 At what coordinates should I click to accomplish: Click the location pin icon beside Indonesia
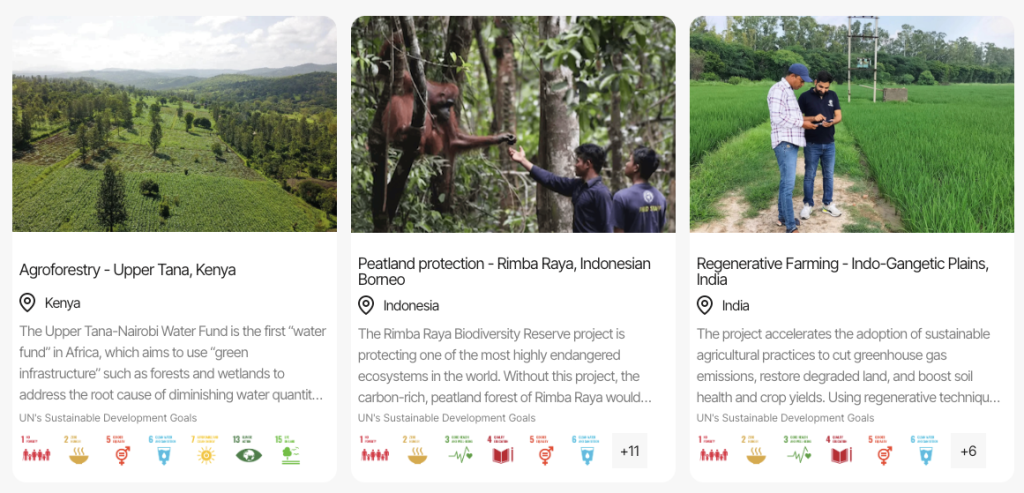click(x=367, y=306)
